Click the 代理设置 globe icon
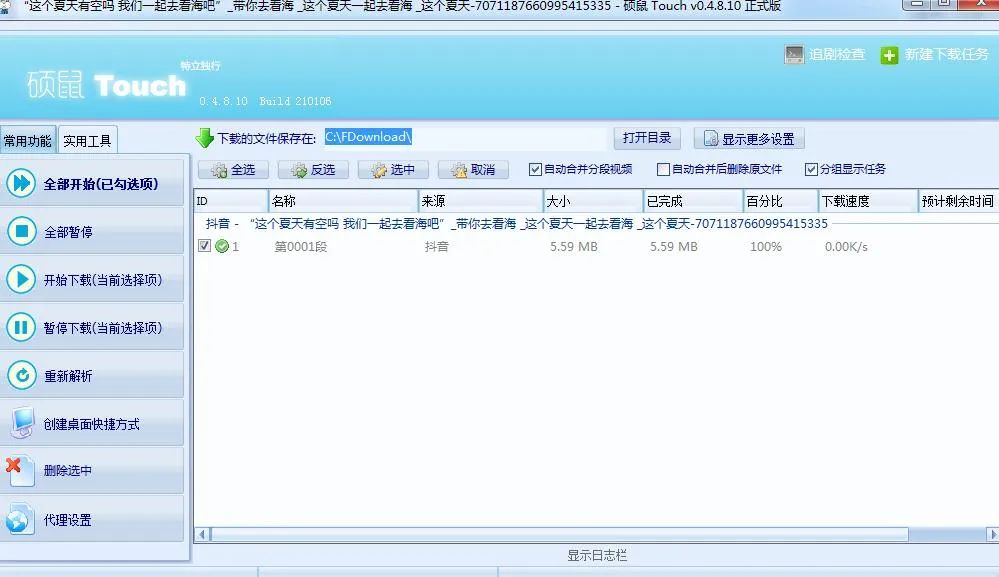This screenshot has height=577, width=999. coord(20,519)
